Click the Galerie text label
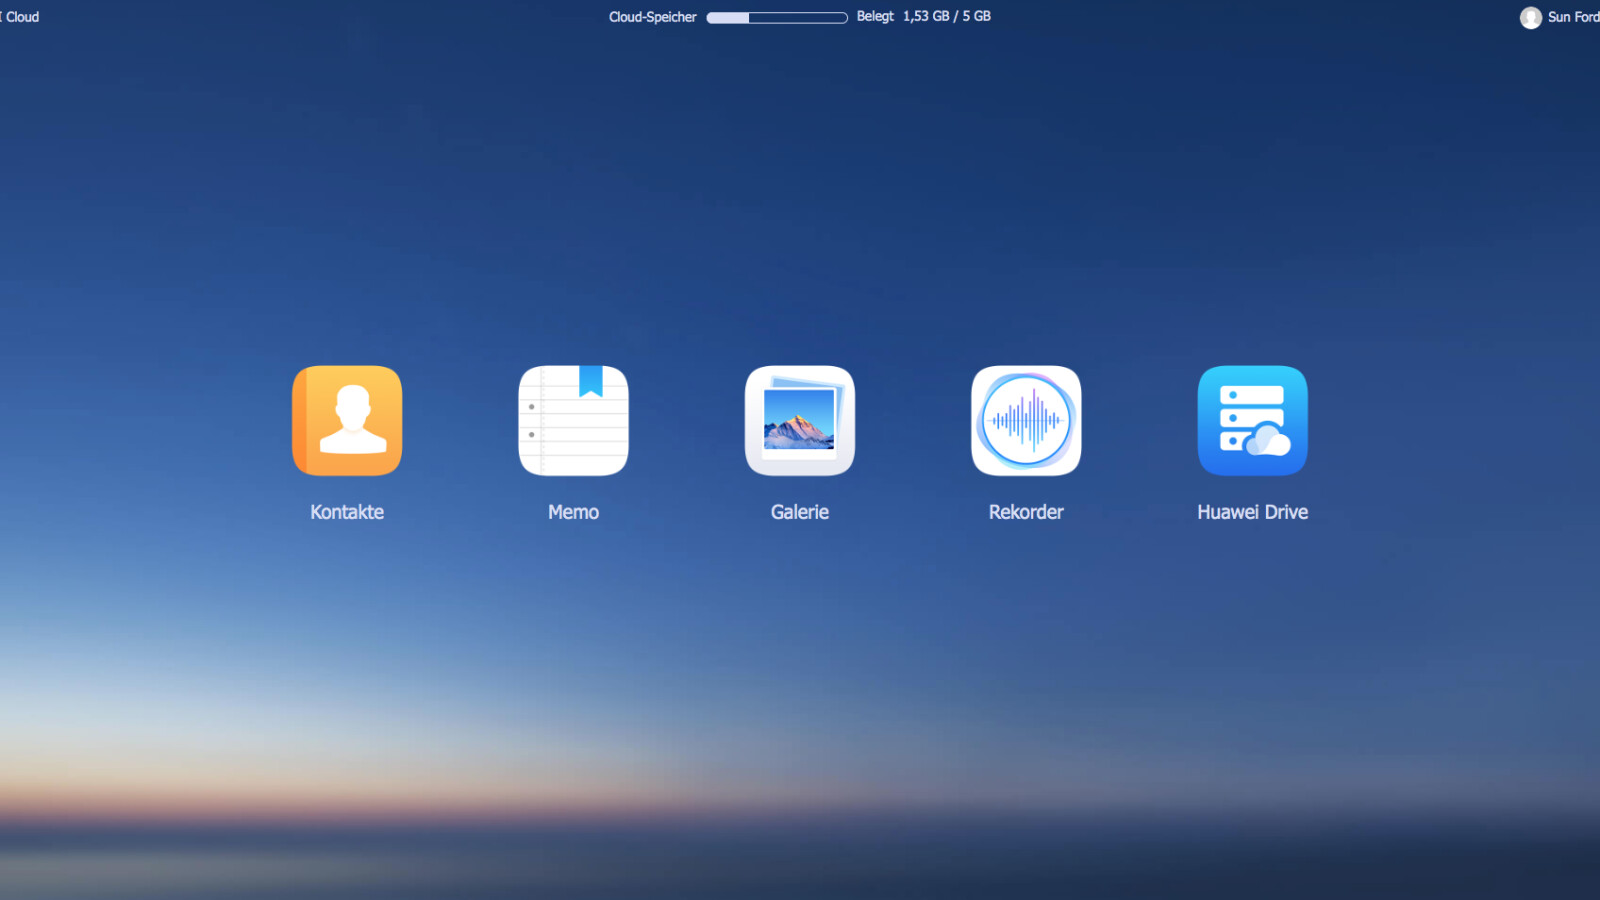Viewport: 1600px width, 900px height. 799,512
